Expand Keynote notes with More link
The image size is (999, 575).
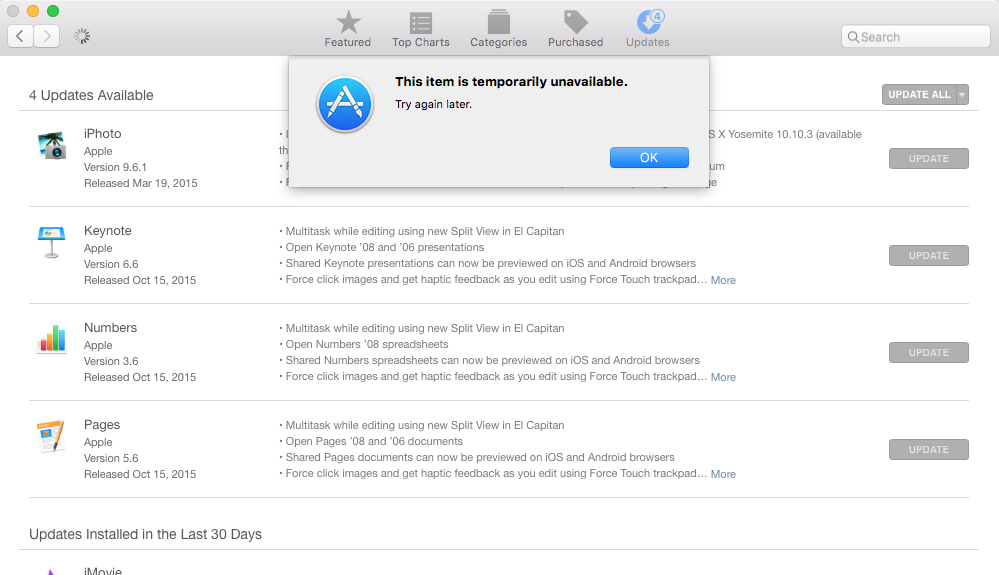723,280
